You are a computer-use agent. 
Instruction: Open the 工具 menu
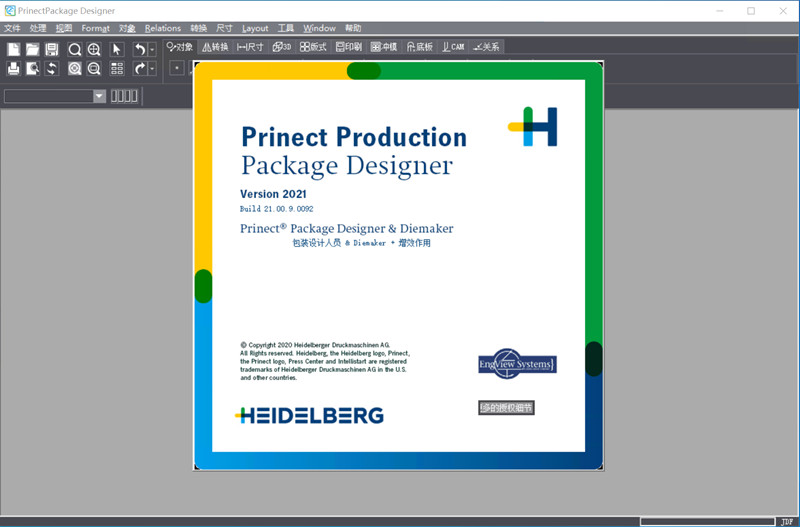coord(286,28)
